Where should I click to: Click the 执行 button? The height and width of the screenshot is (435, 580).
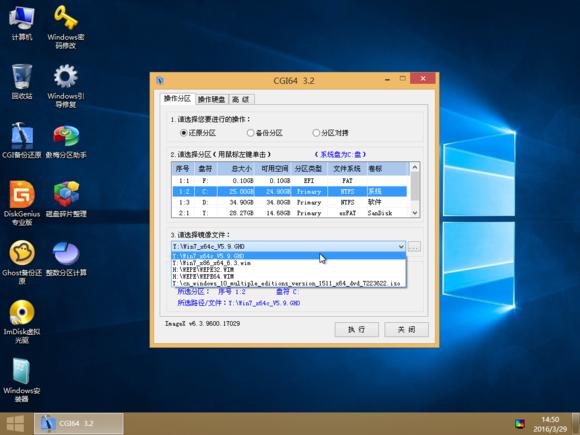357,329
